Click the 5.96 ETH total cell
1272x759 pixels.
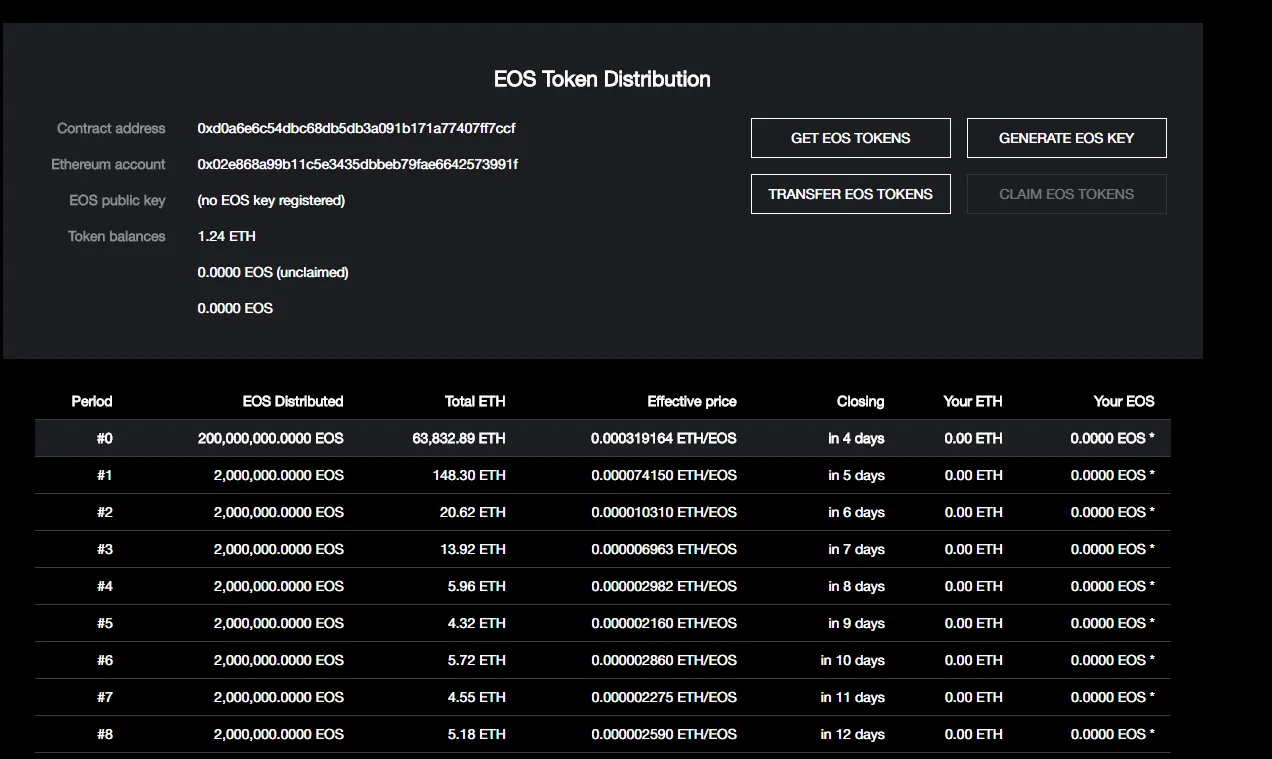pos(477,586)
